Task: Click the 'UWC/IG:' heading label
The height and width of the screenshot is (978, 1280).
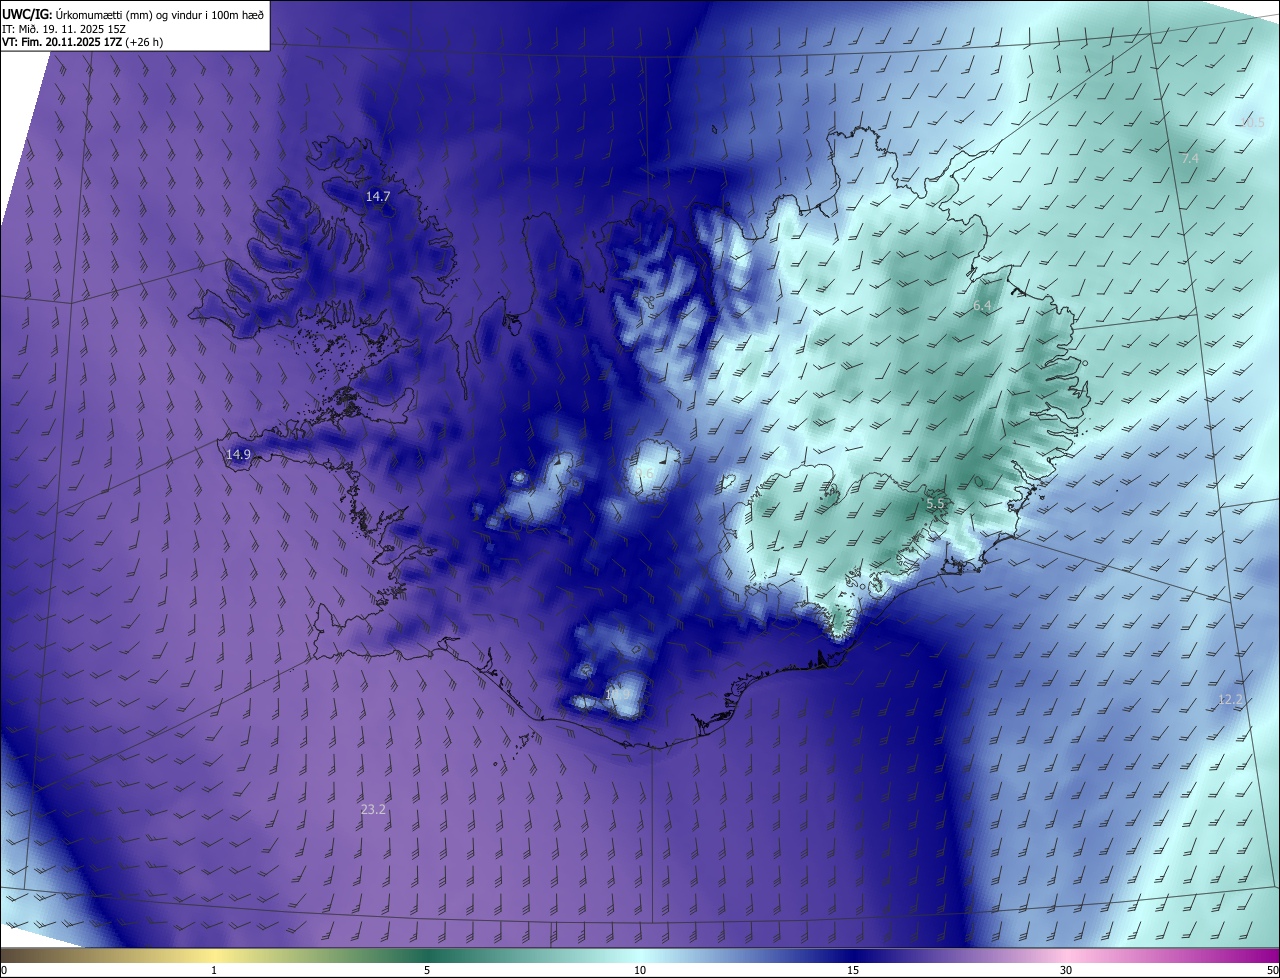Action: coord(28,13)
